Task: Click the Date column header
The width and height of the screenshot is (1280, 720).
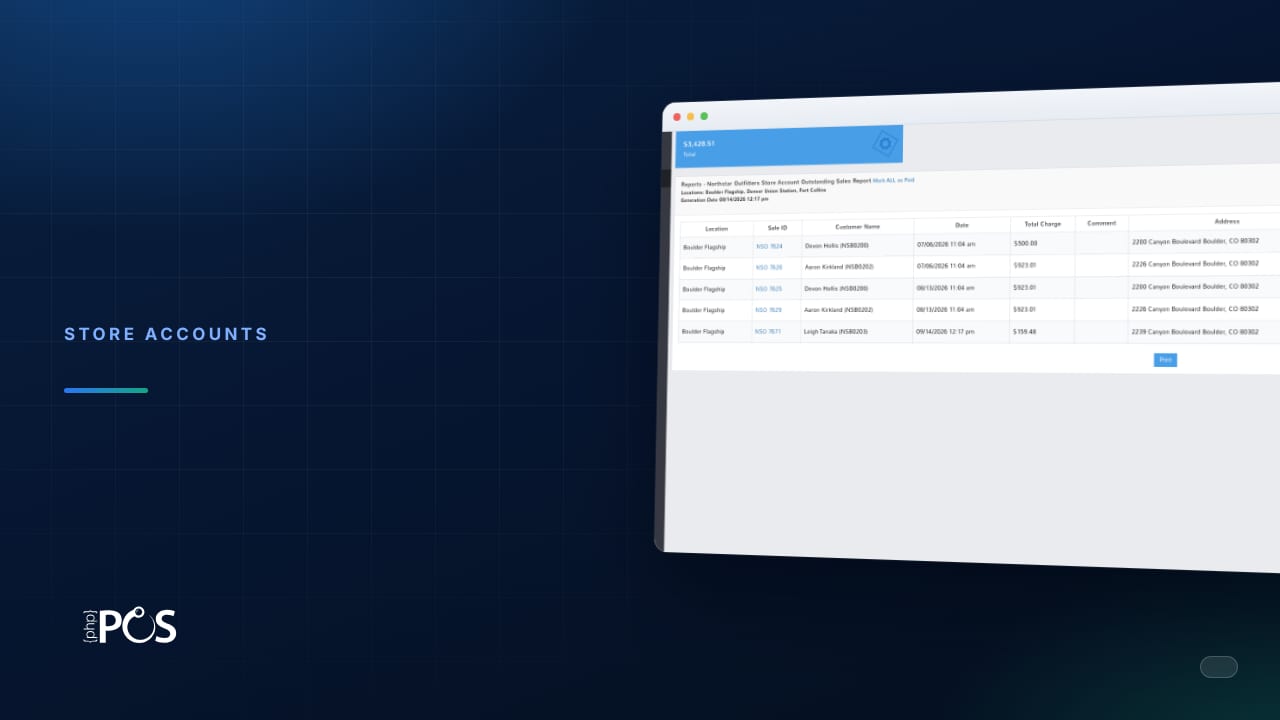Action: (961, 225)
